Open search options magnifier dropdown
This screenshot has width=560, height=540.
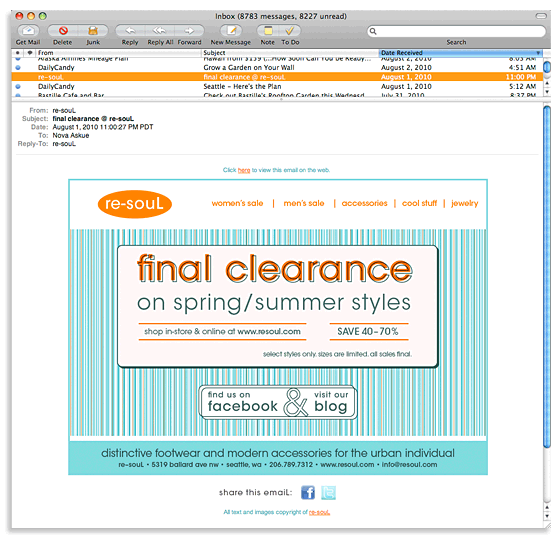(x=373, y=31)
